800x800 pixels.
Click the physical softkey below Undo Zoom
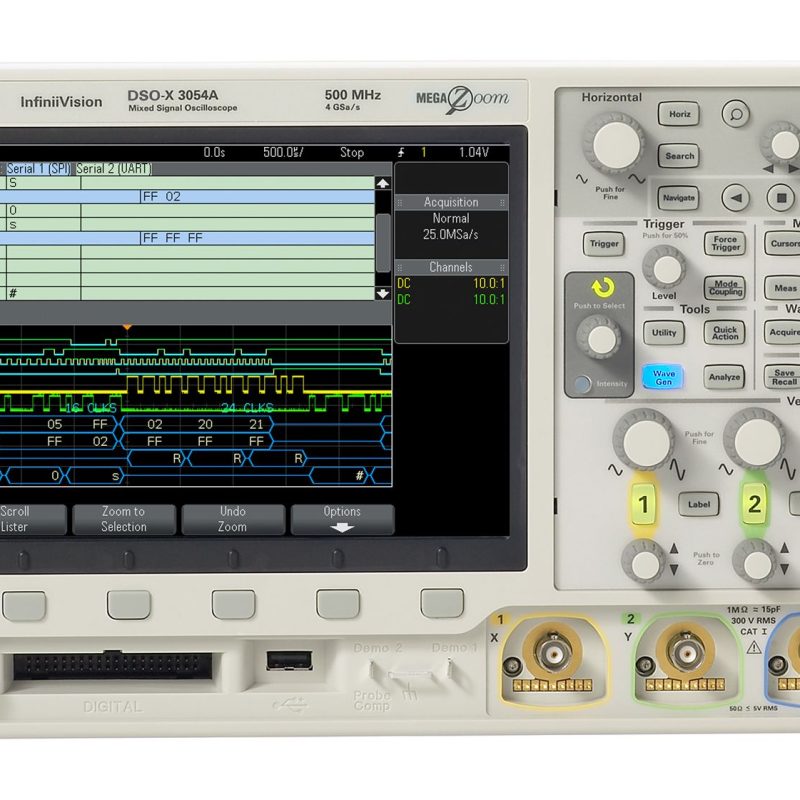tap(234, 604)
